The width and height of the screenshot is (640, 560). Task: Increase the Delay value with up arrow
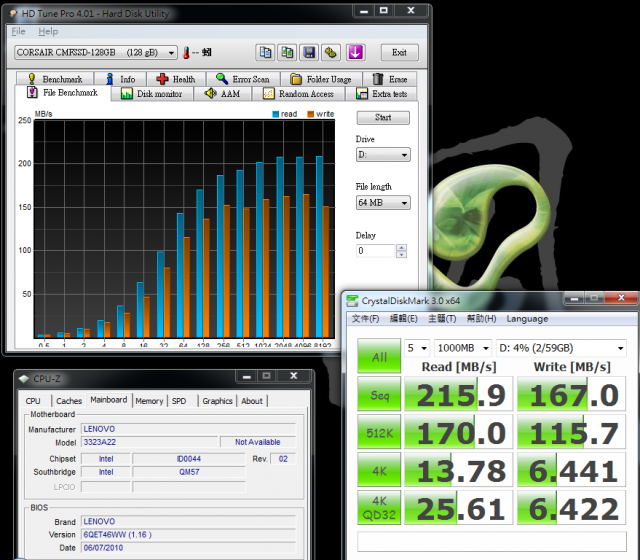[x=401, y=247]
